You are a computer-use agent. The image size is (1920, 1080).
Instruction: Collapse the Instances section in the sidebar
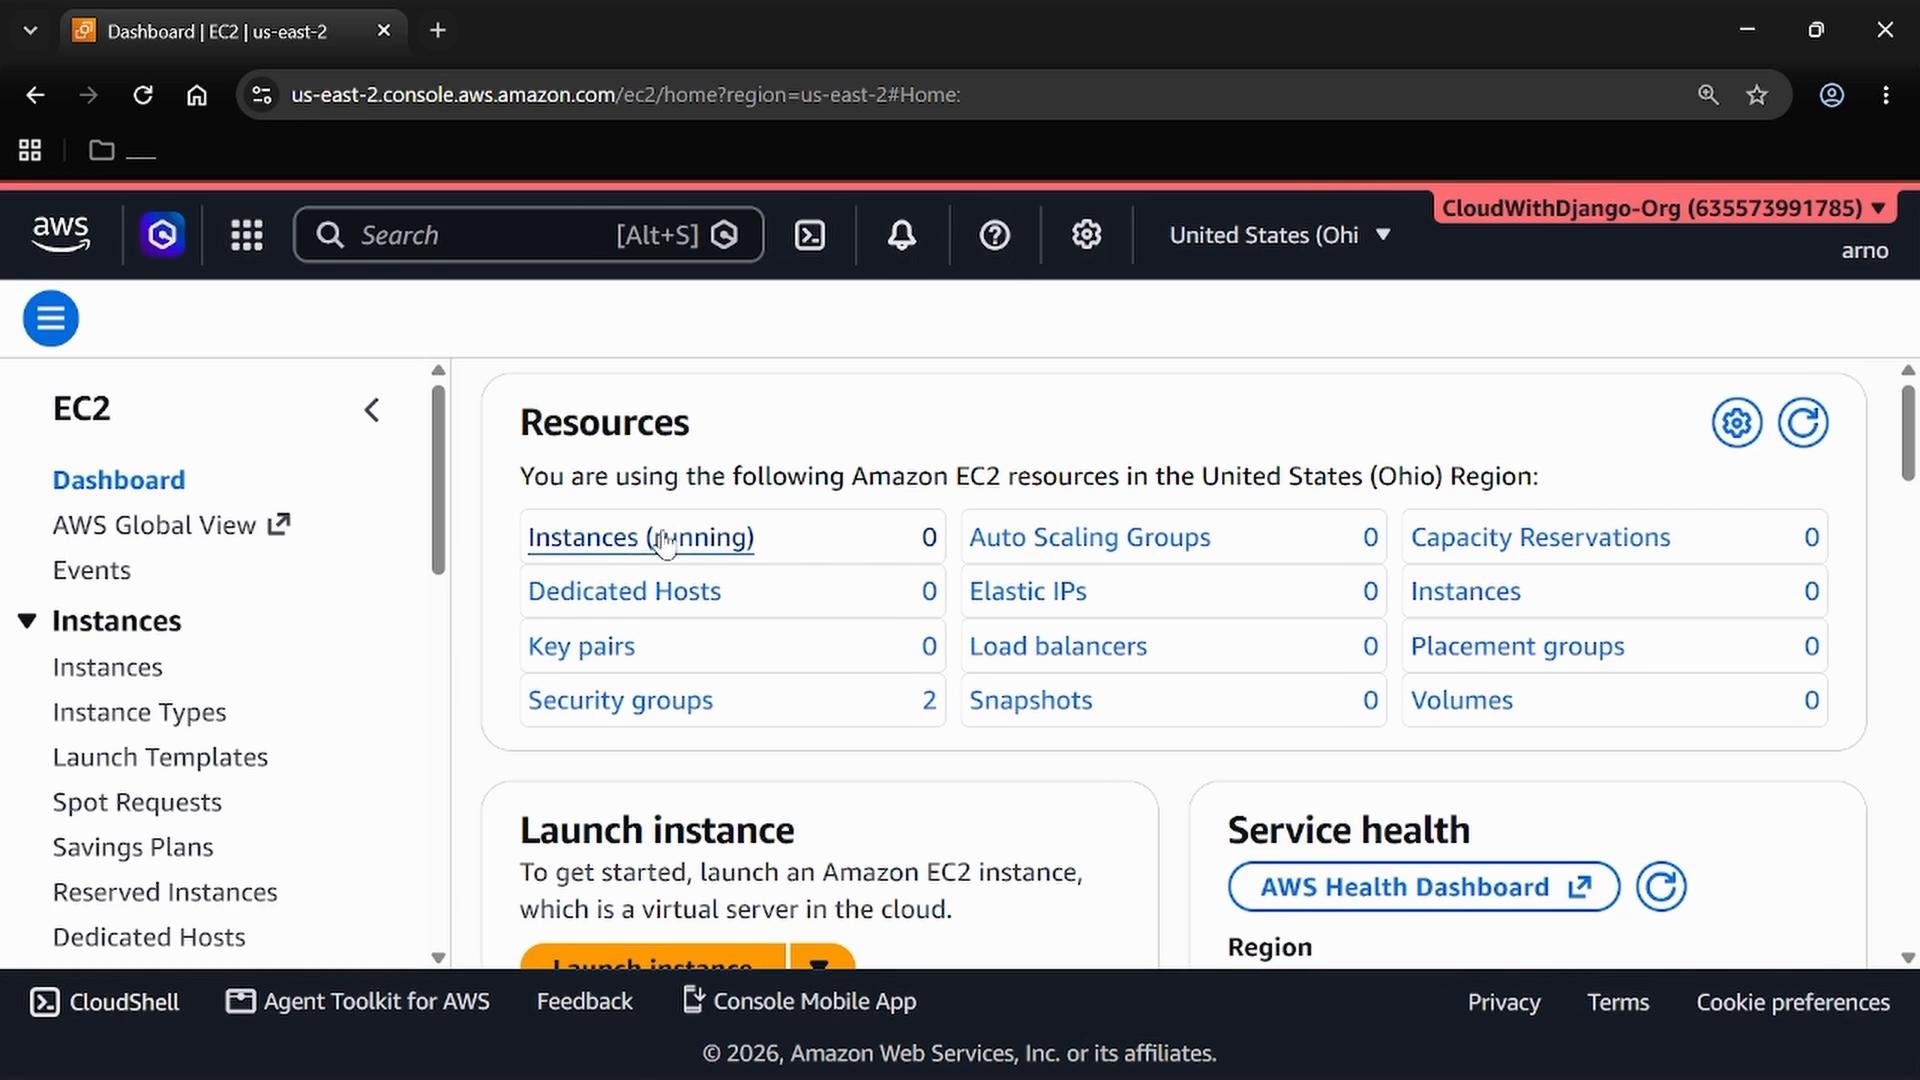[27, 621]
